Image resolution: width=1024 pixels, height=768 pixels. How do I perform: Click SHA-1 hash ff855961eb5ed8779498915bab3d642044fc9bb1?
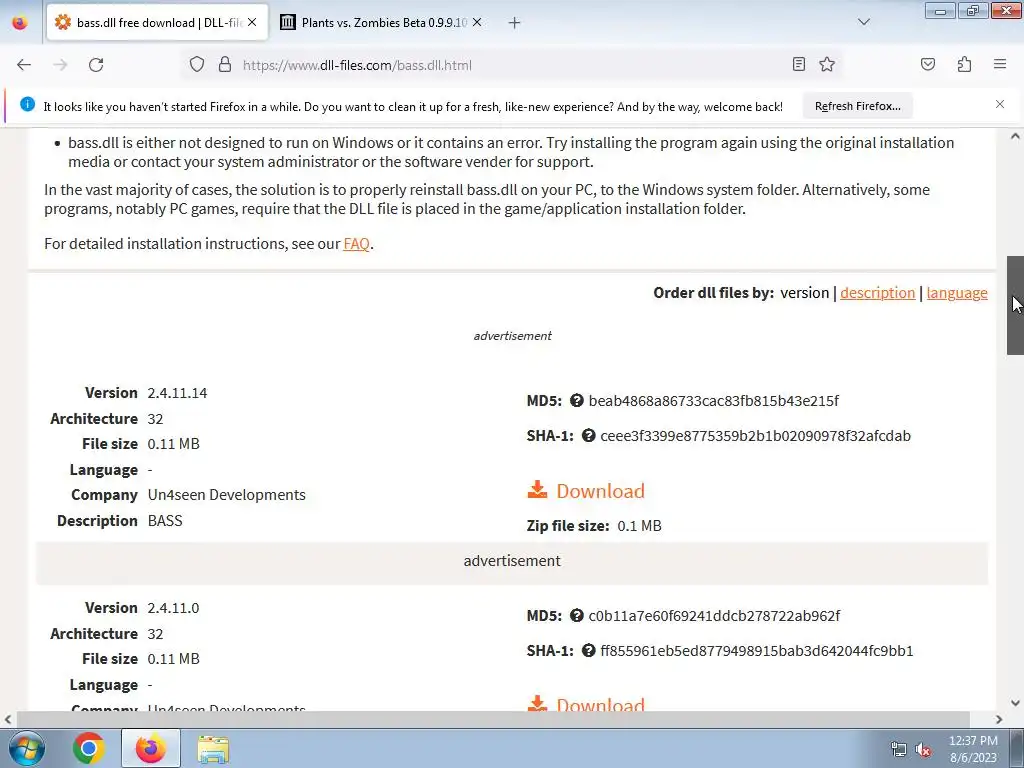click(757, 650)
